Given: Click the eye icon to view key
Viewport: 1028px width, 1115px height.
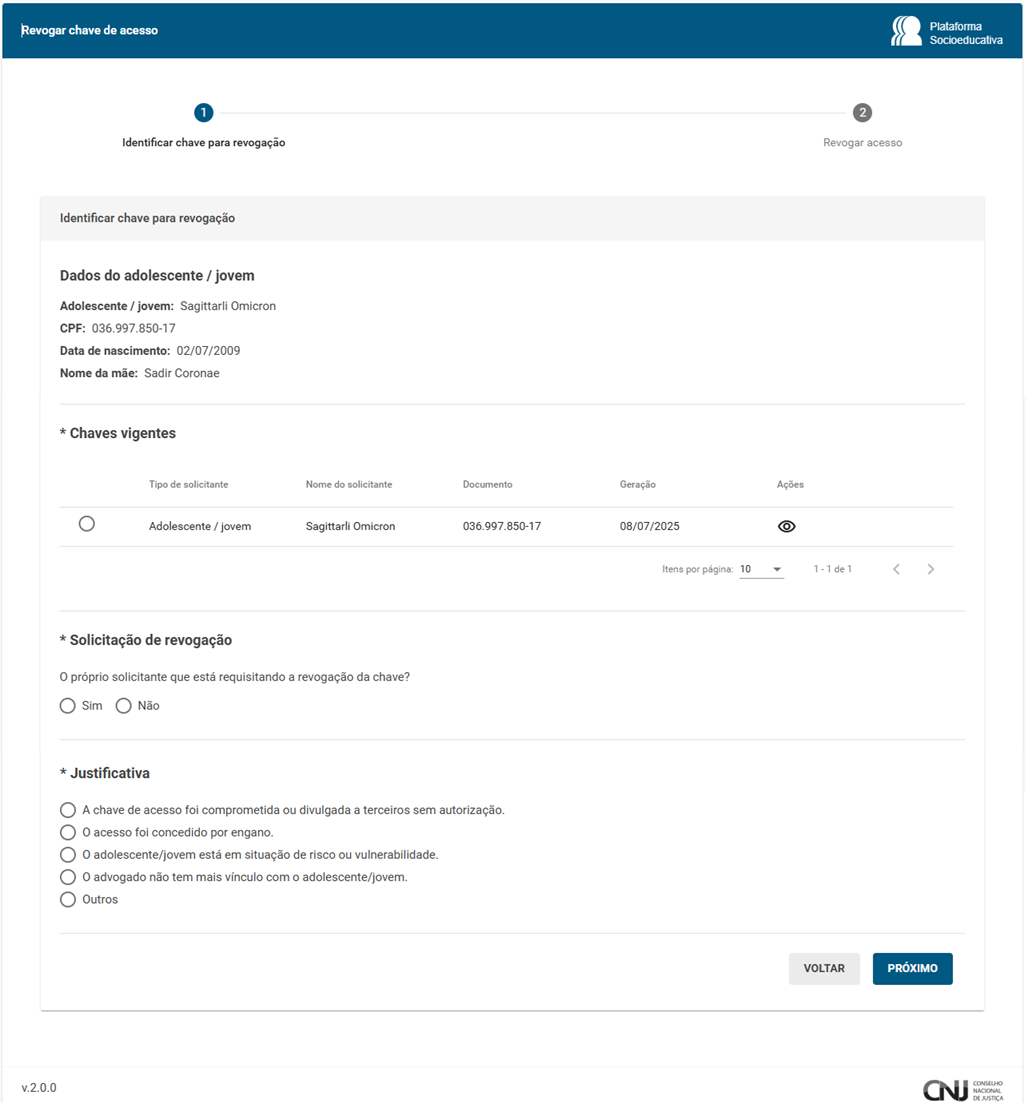Looking at the screenshot, I should coord(786,526).
